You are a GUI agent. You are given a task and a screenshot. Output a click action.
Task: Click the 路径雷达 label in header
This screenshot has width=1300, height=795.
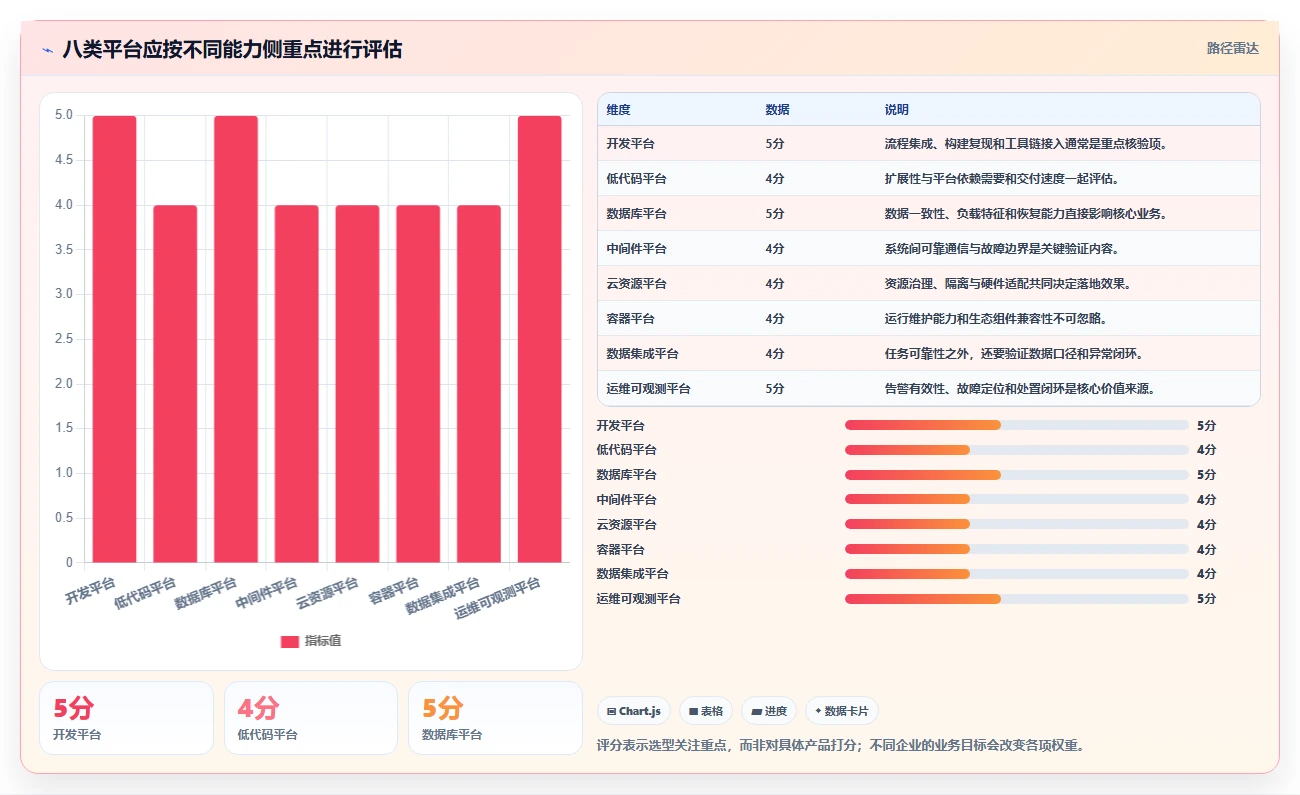pyautogui.click(x=1232, y=48)
